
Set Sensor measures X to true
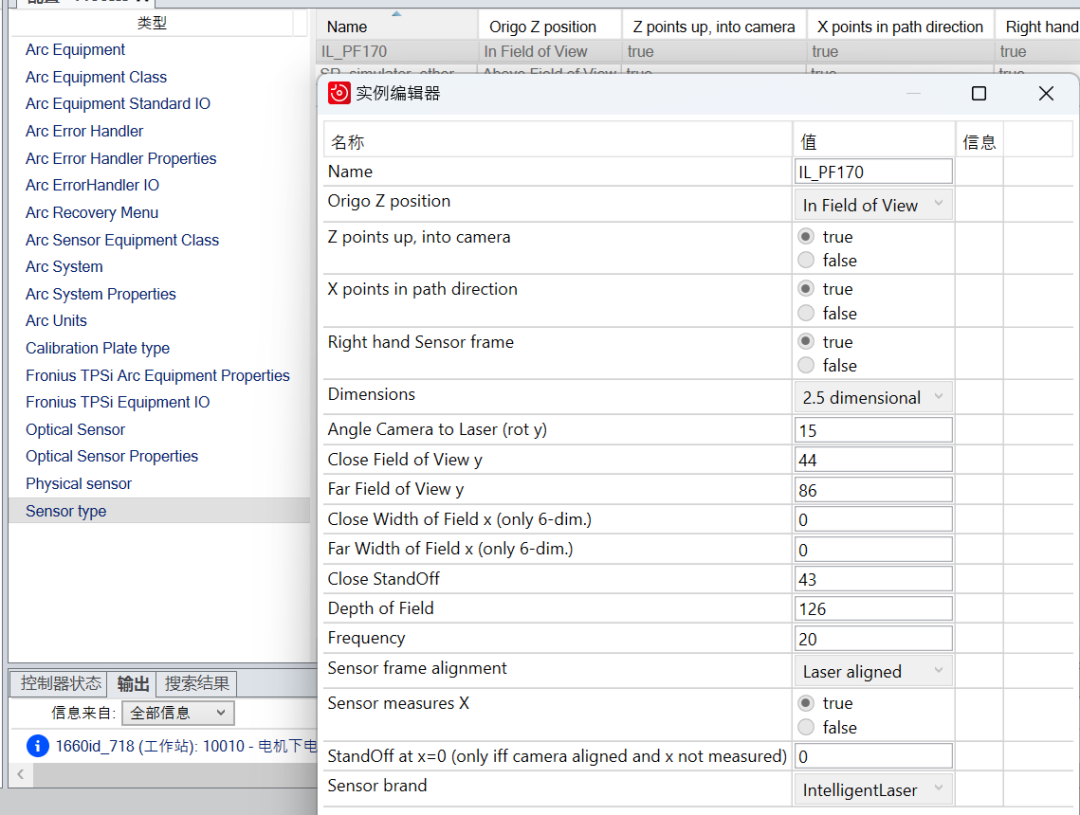click(x=805, y=703)
